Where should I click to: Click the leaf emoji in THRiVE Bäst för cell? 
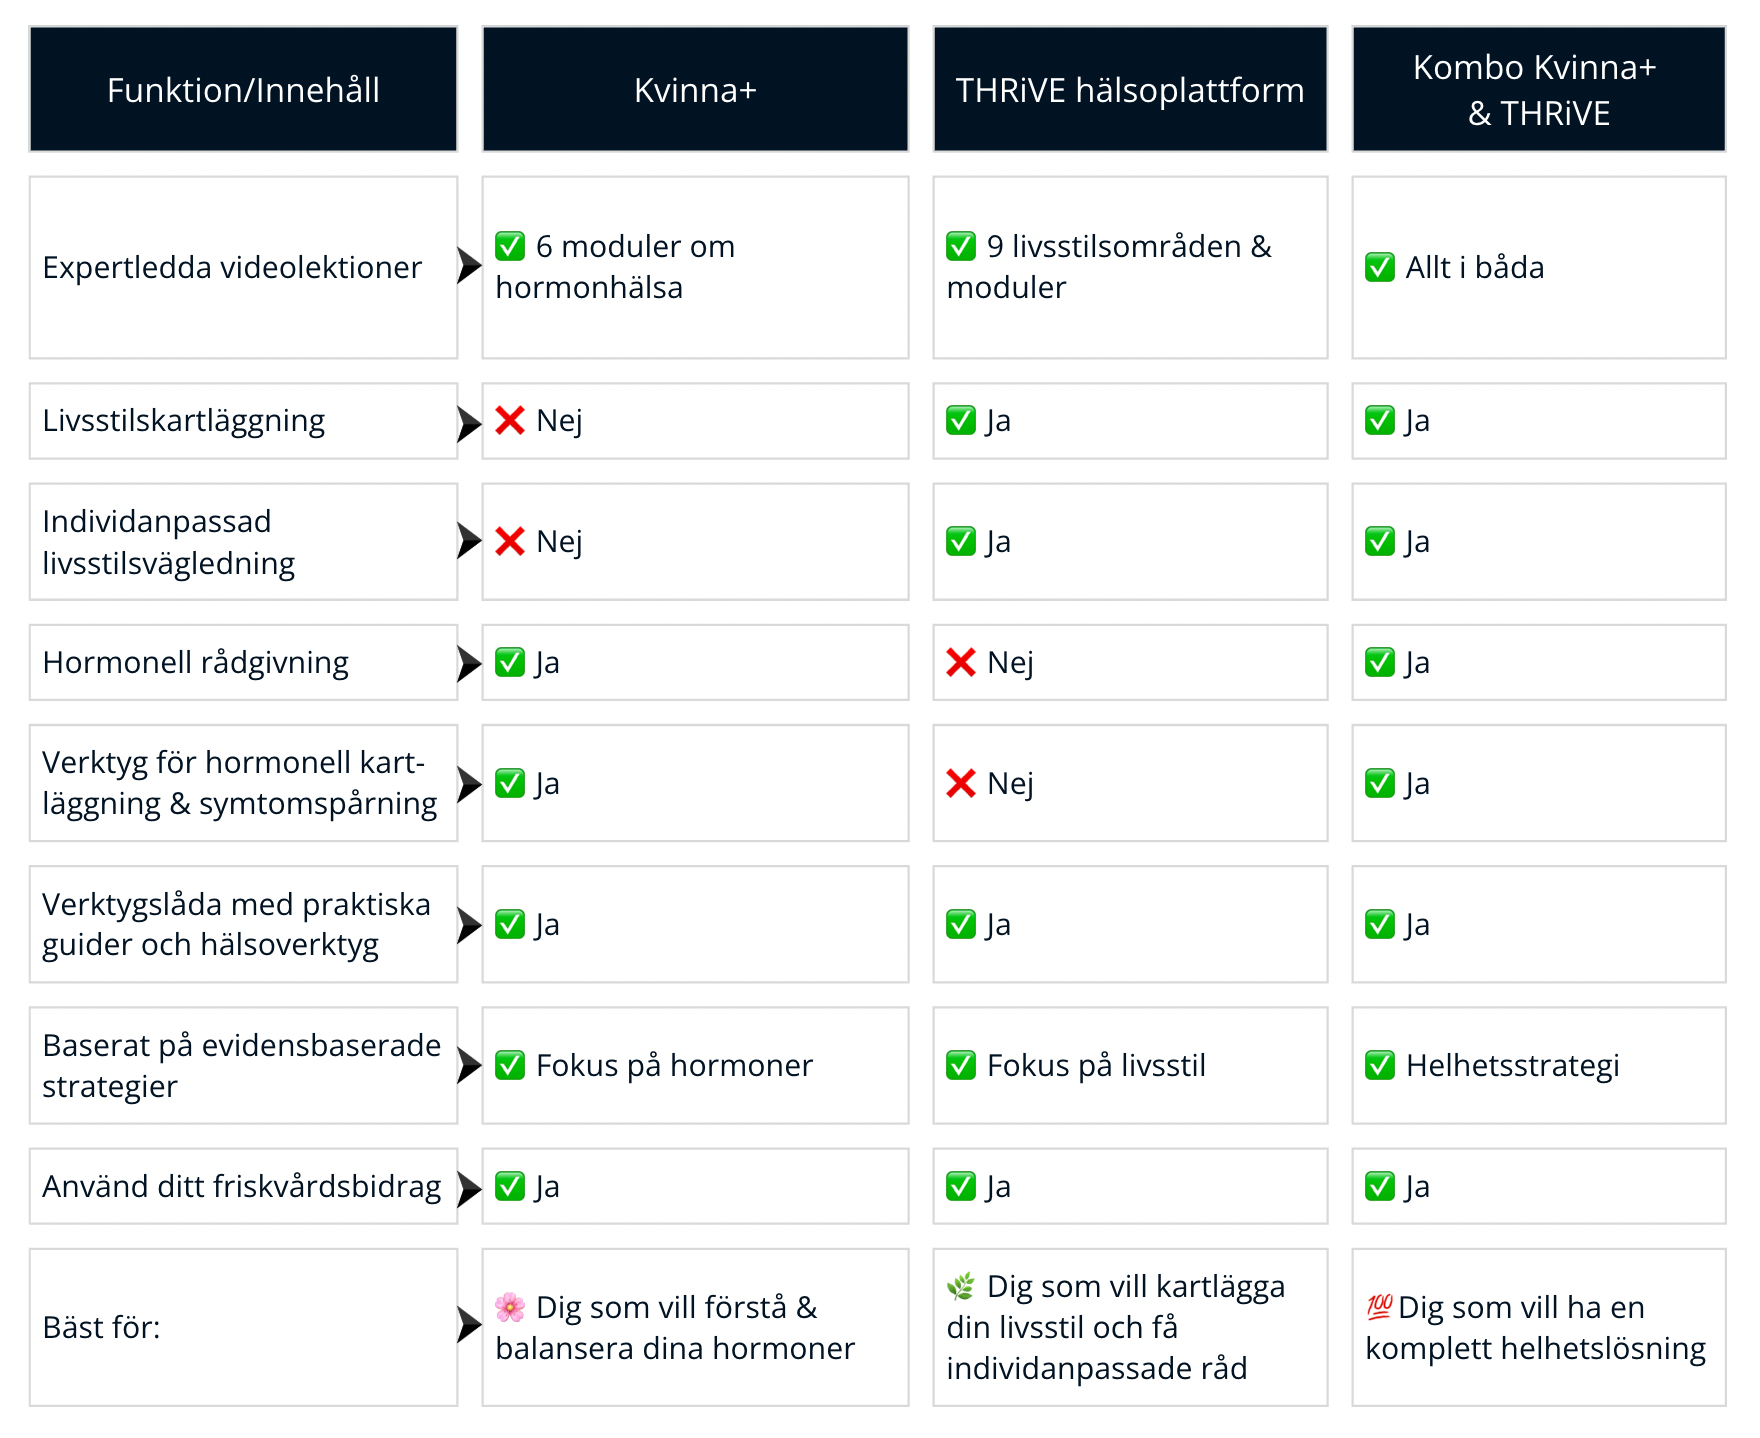point(961,1286)
